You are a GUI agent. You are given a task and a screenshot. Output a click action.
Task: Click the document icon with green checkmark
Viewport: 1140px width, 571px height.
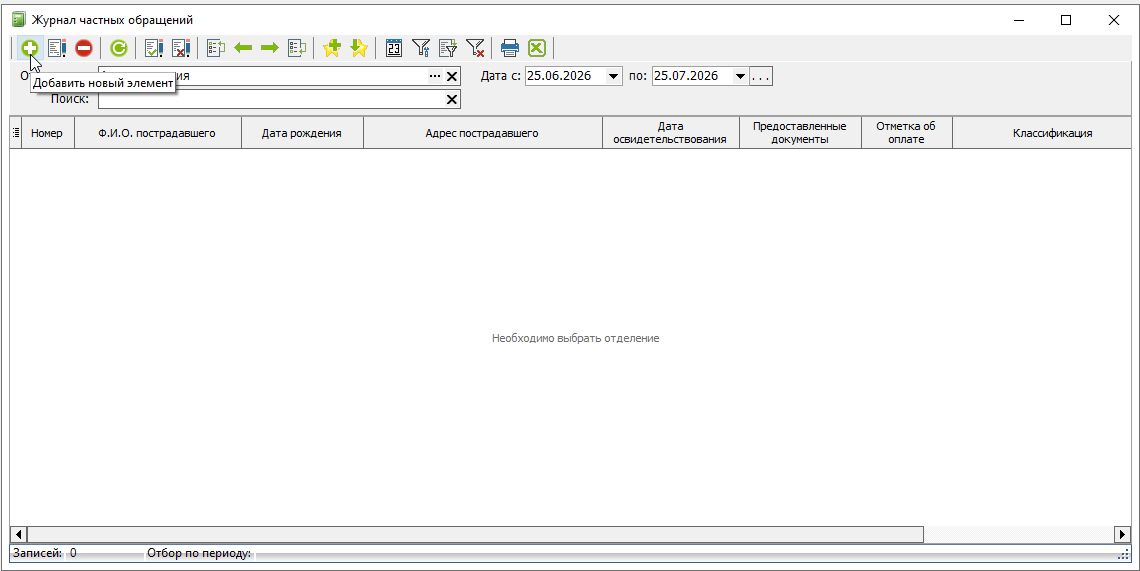pyautogui.click(x=153, y=49)
